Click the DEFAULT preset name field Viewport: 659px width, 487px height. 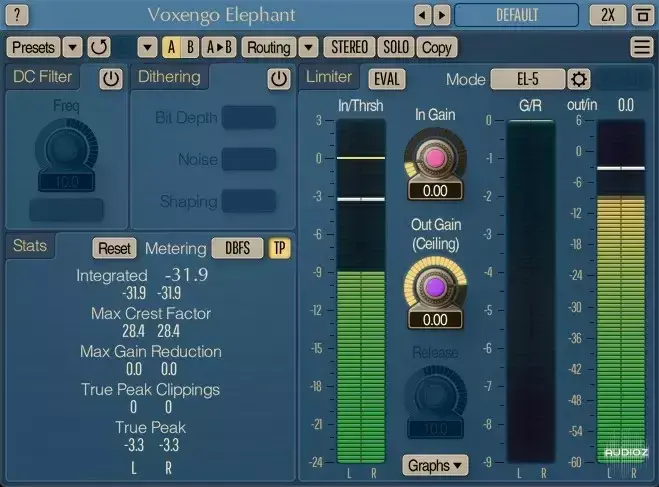[517, 16]
